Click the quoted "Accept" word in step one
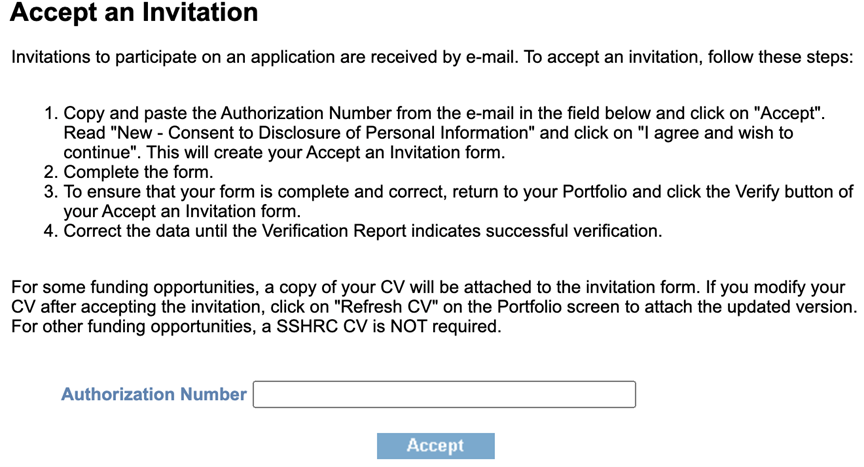This screenshot has height=467, width=864. pos(787,113)
